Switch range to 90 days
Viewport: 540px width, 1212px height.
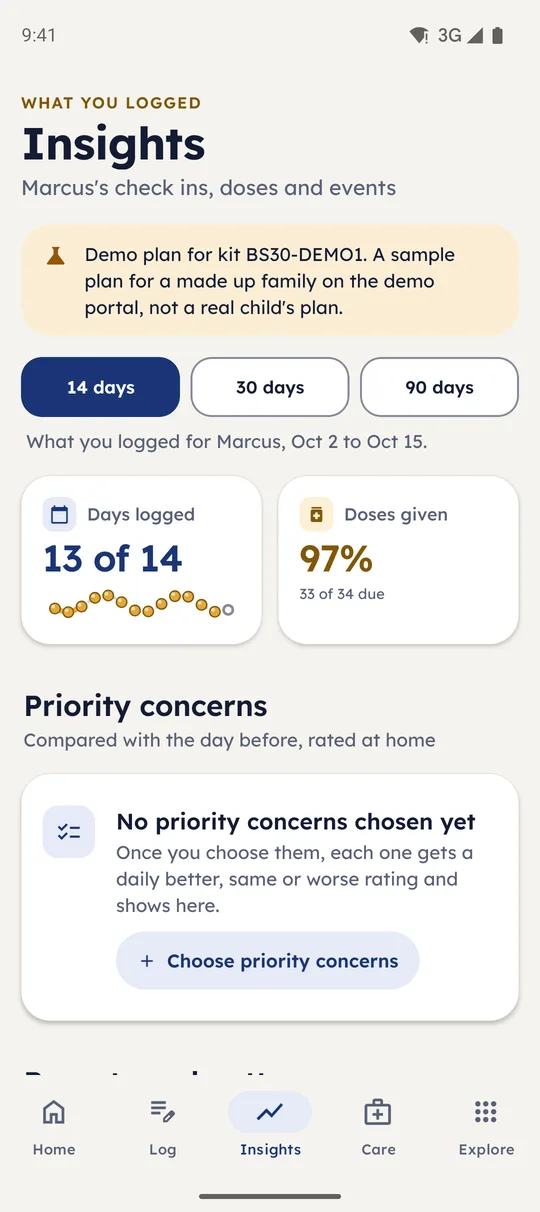(x=439, y=387)
